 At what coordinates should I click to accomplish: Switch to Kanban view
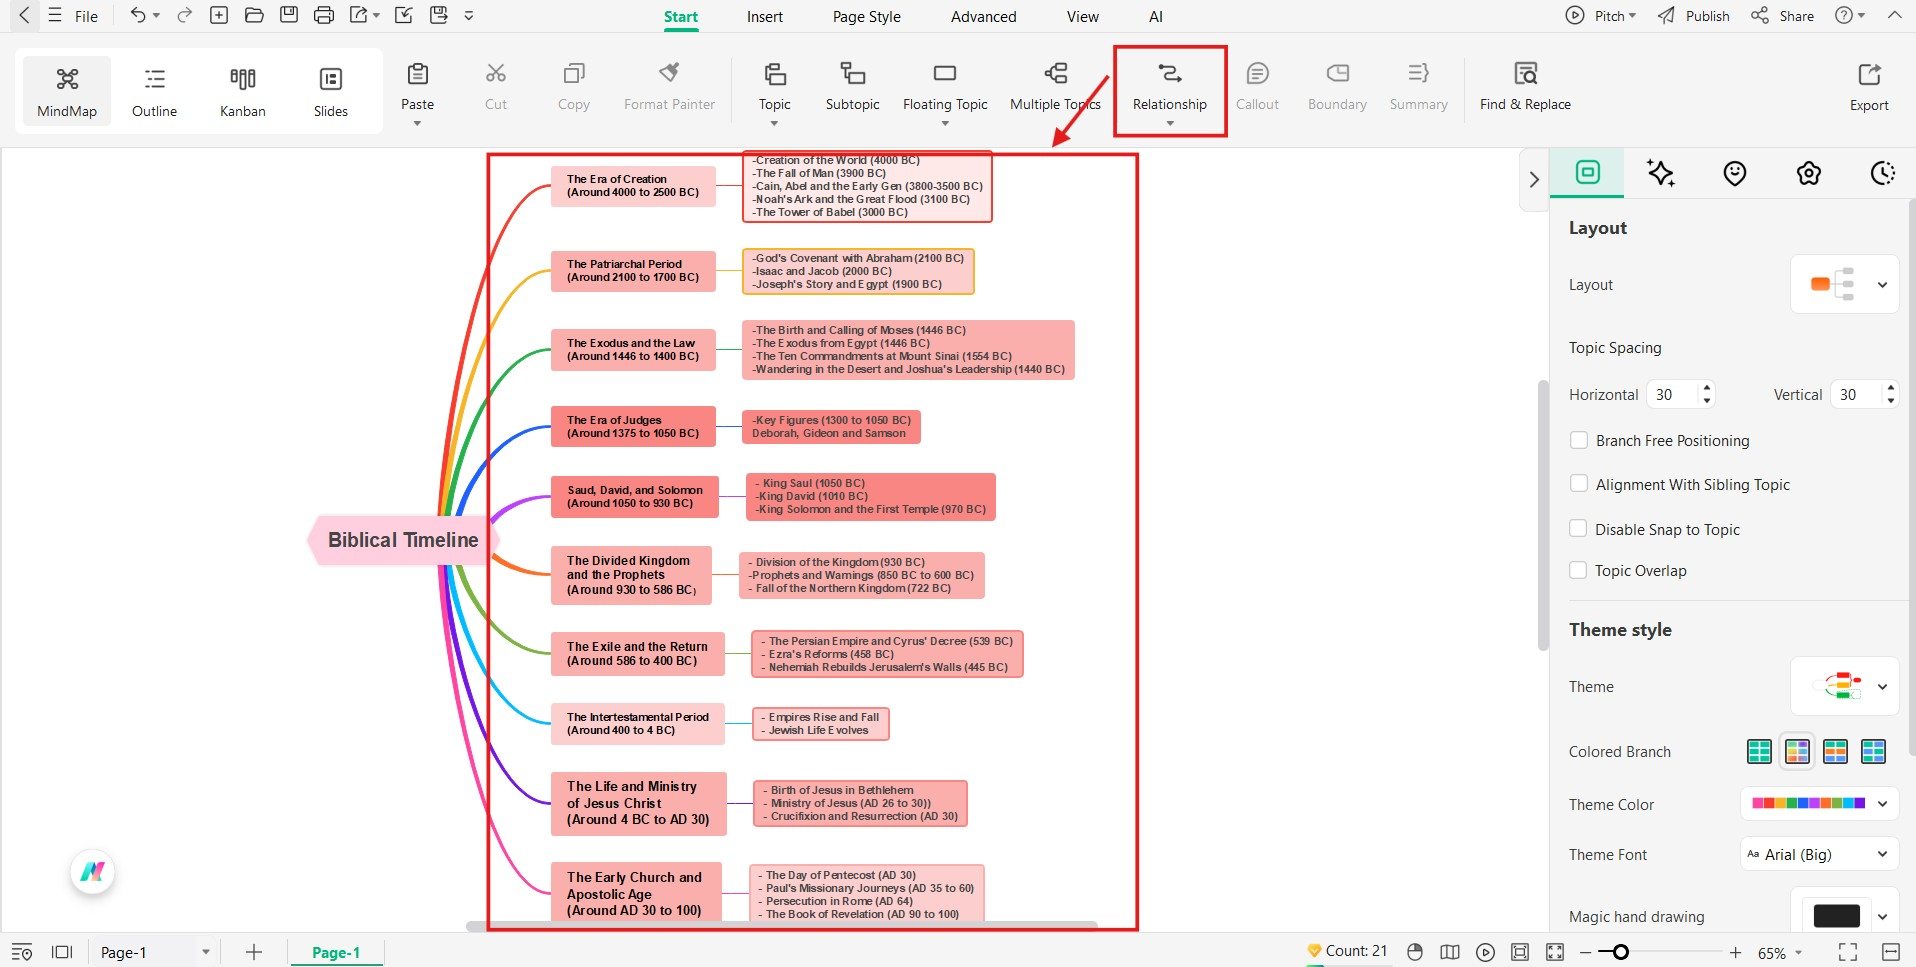coord(242,89)
